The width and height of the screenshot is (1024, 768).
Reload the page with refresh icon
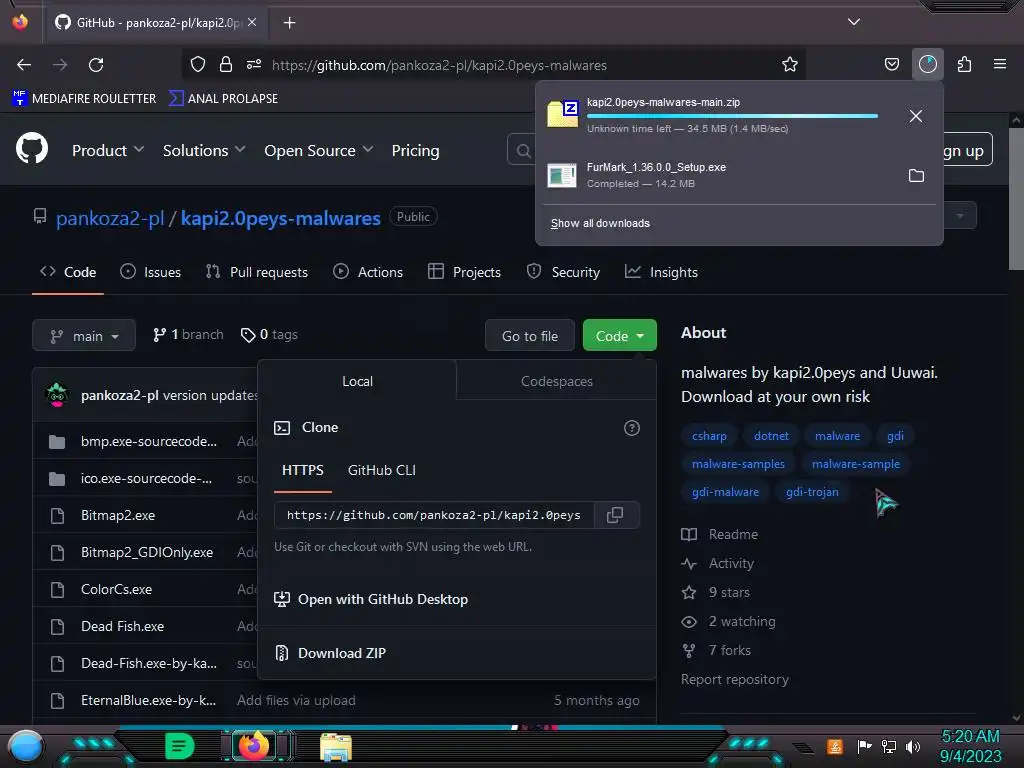point(96,65)
